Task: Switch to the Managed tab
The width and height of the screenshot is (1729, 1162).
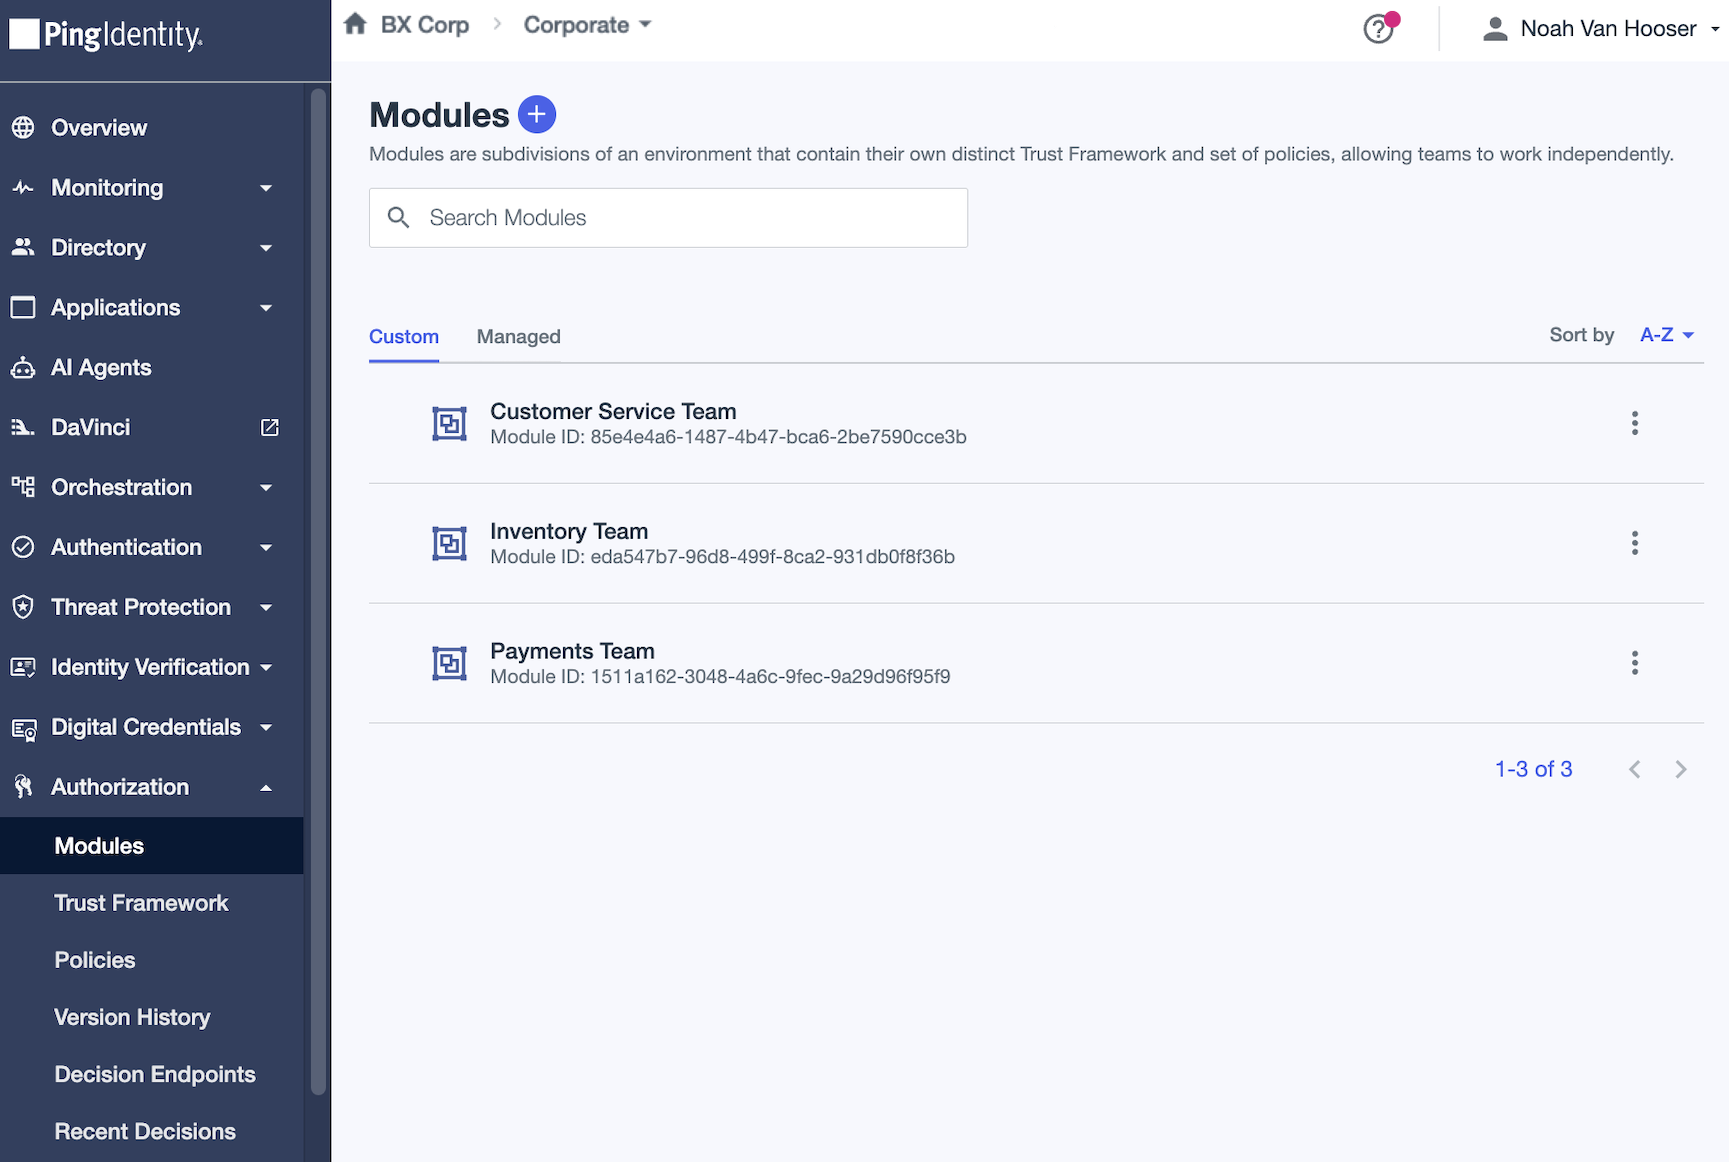Action: 518,337
